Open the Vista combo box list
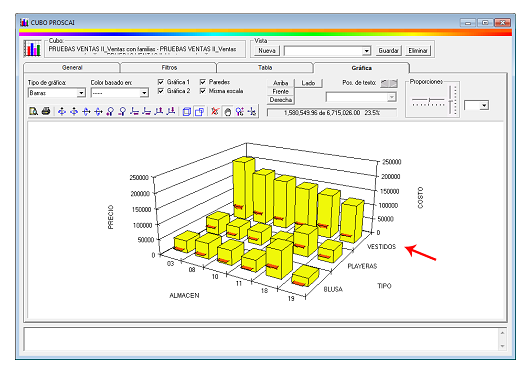This screenshot has height=376, width=532. (x=366, y=51)
